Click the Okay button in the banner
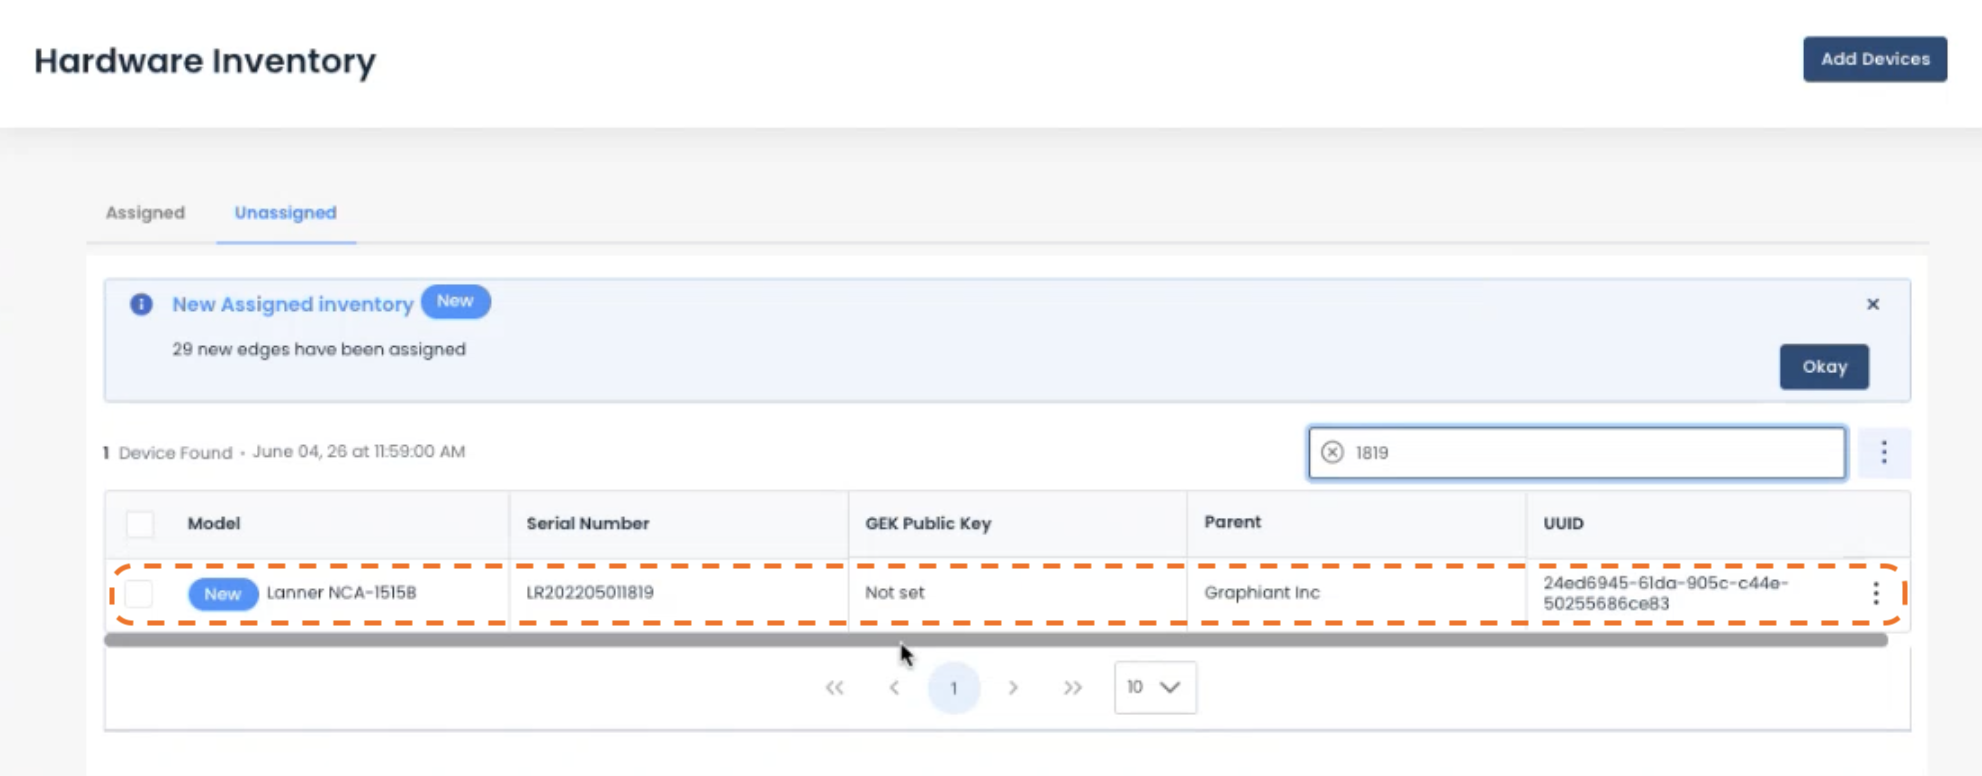 (x=1823, y=367)
